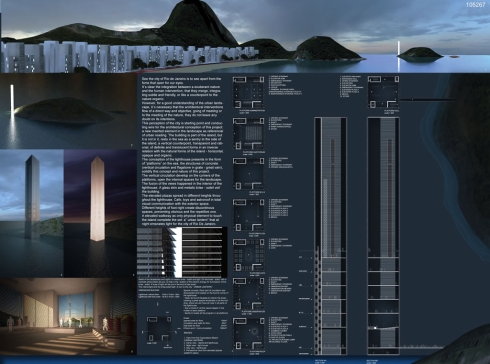This screenshot has width=490, height=364.
Task: Open the panoramic Rio coastline rendering
Action: pos(245,36)
